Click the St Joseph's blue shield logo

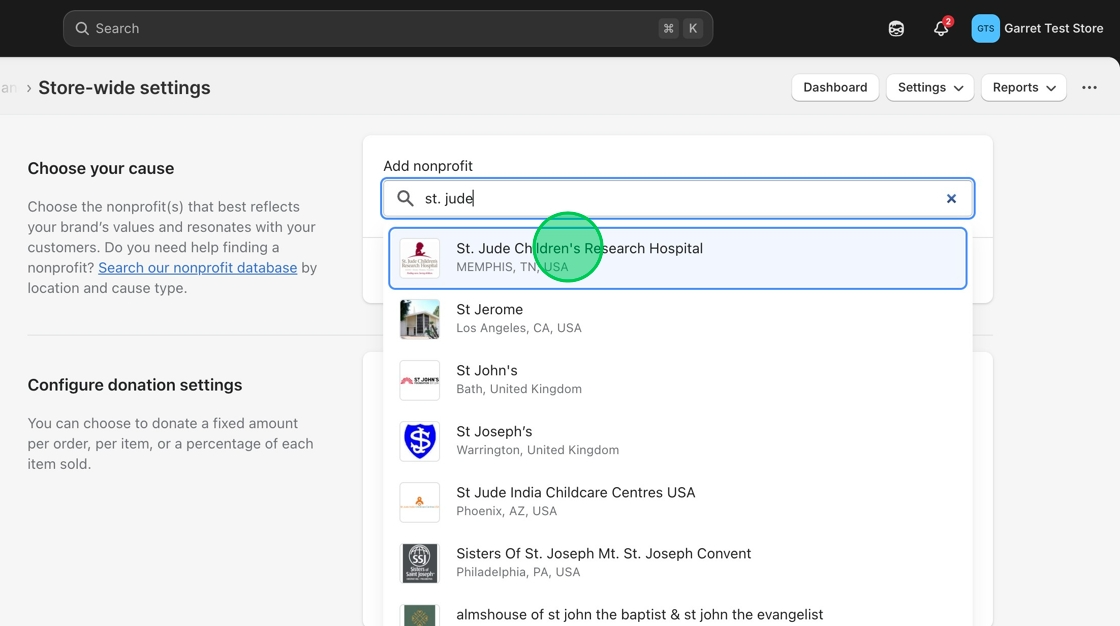419,441
